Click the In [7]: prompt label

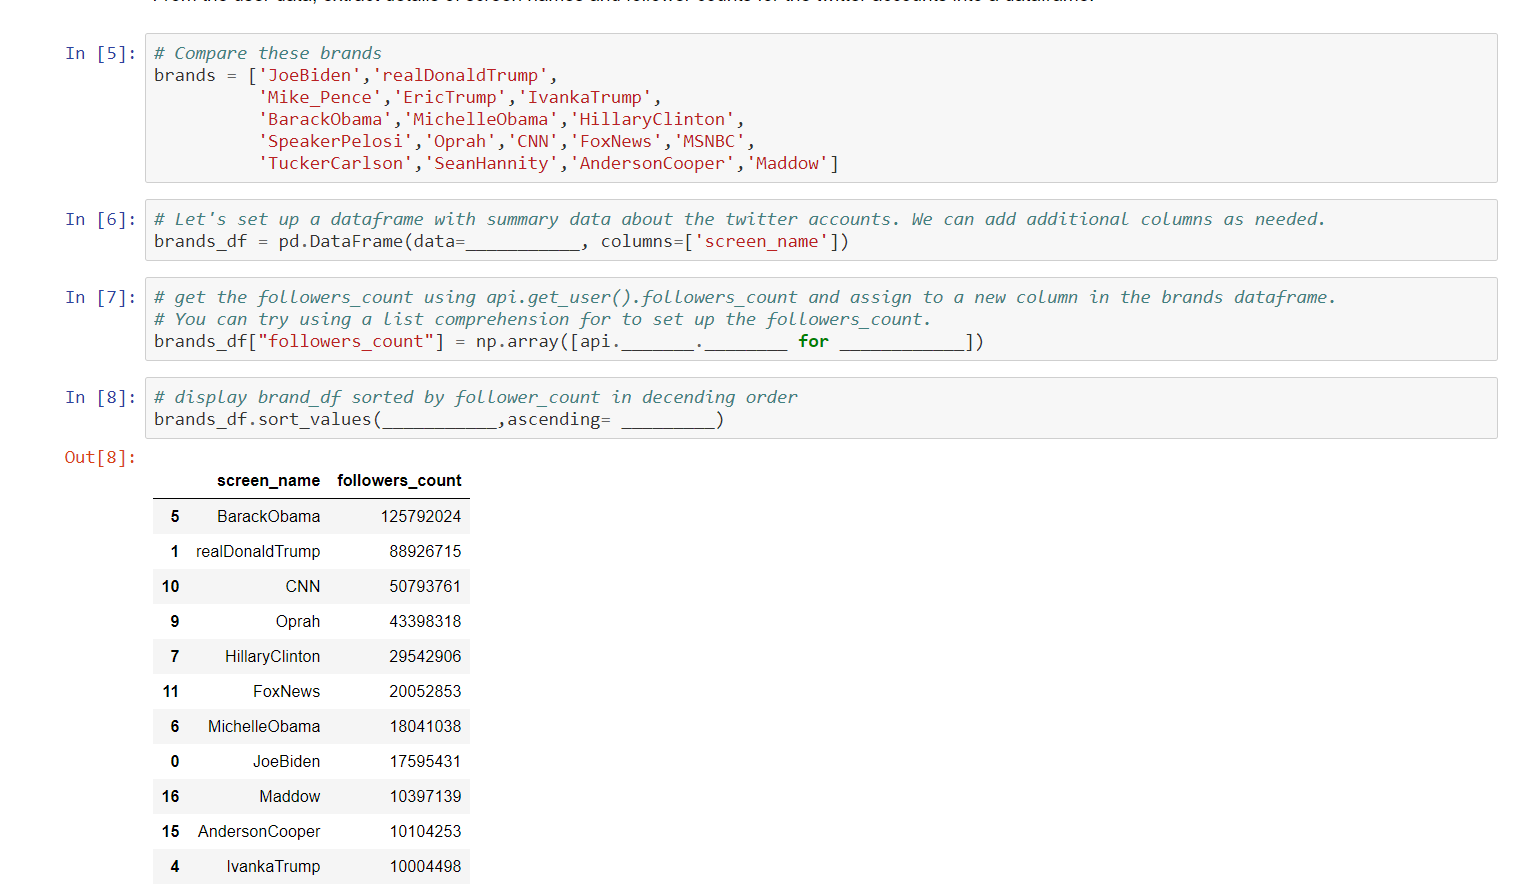(x=100, y=297)
